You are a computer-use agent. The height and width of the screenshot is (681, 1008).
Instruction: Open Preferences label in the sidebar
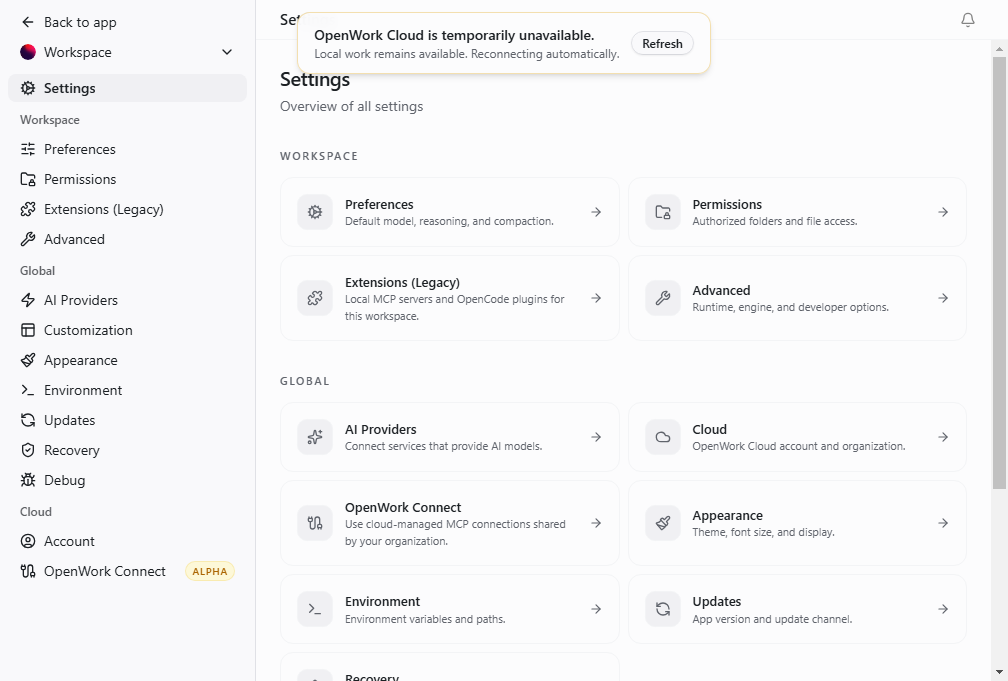point(80,149)
